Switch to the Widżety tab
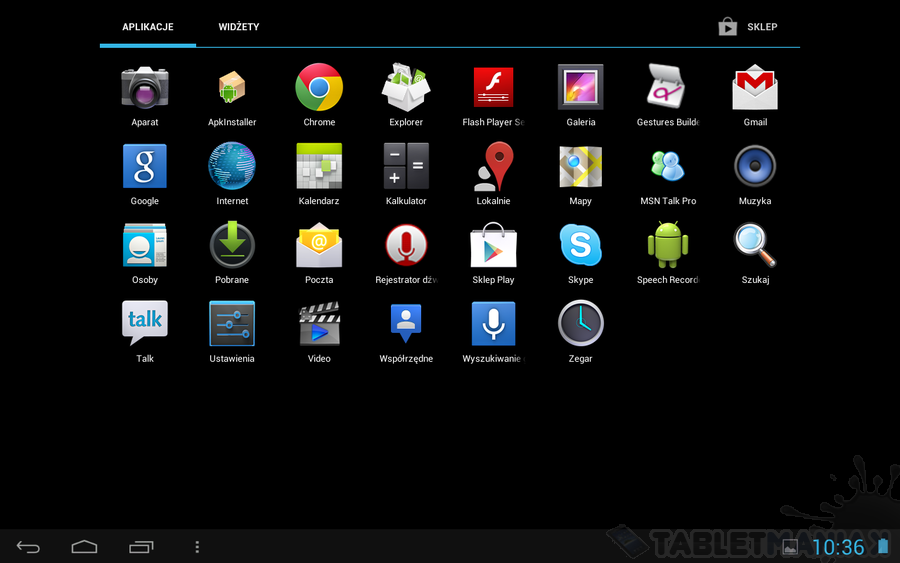This screenshot has height=563, width=900. 239,27
